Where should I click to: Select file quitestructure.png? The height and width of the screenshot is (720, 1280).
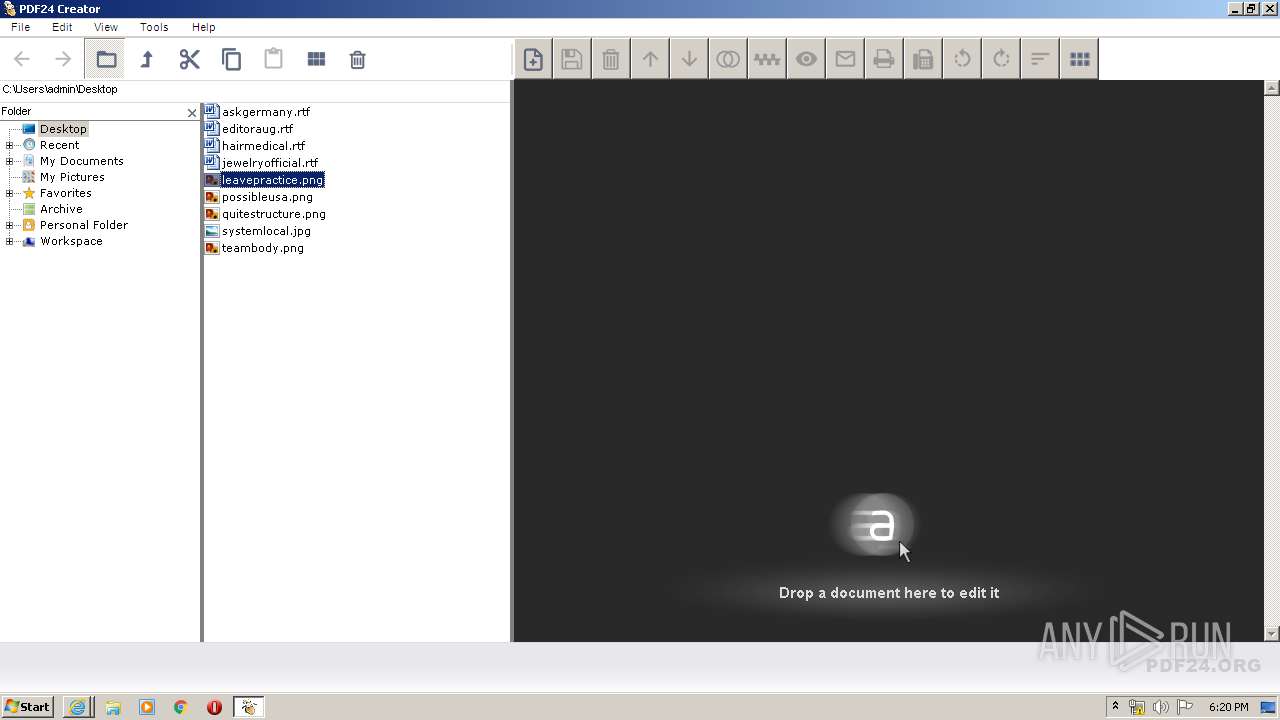[x=274, y=214]
